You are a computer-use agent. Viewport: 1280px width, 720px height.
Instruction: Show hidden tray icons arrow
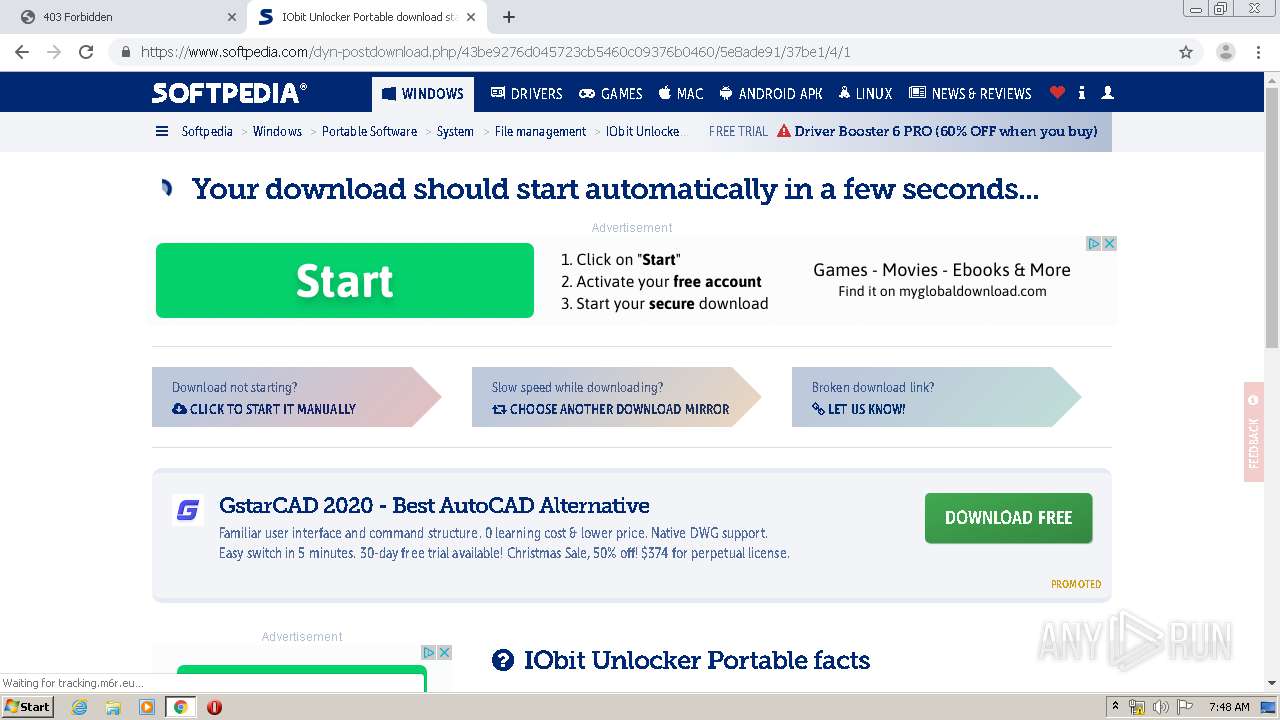pyautogui.click(x=1115, y=707)
